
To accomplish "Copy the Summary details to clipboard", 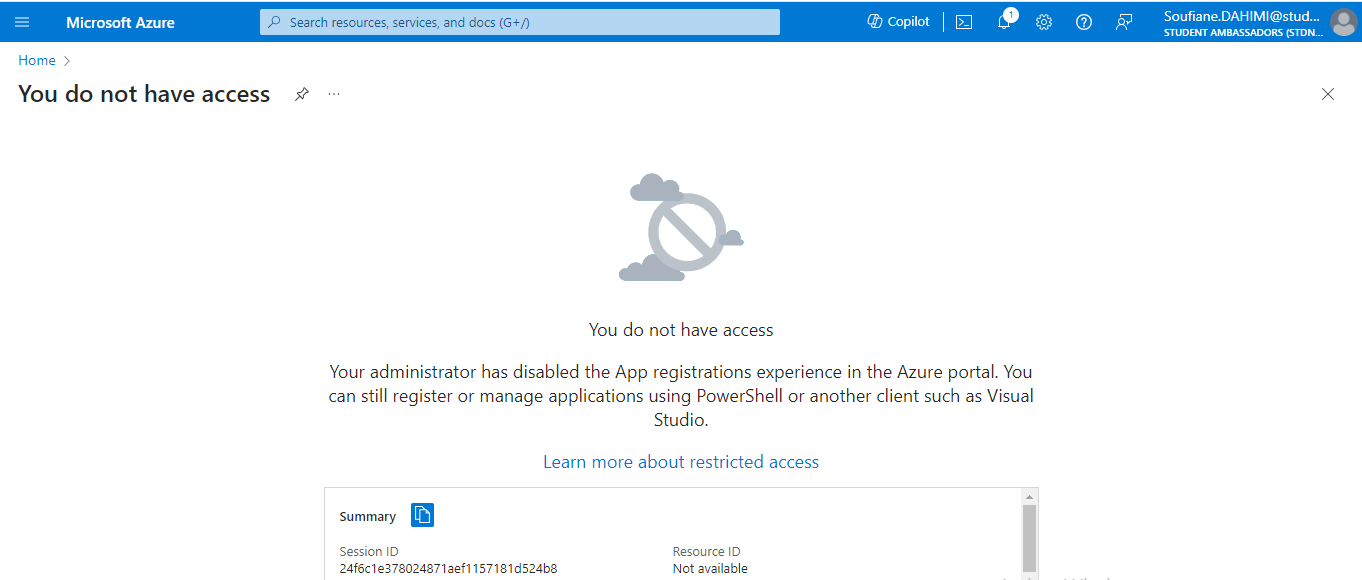I will click(x=422, y=515).
